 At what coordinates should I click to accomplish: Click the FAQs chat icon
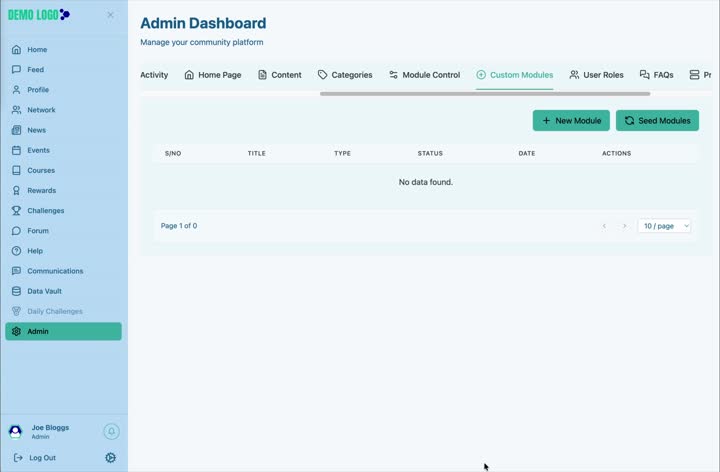tap(644, 75)
